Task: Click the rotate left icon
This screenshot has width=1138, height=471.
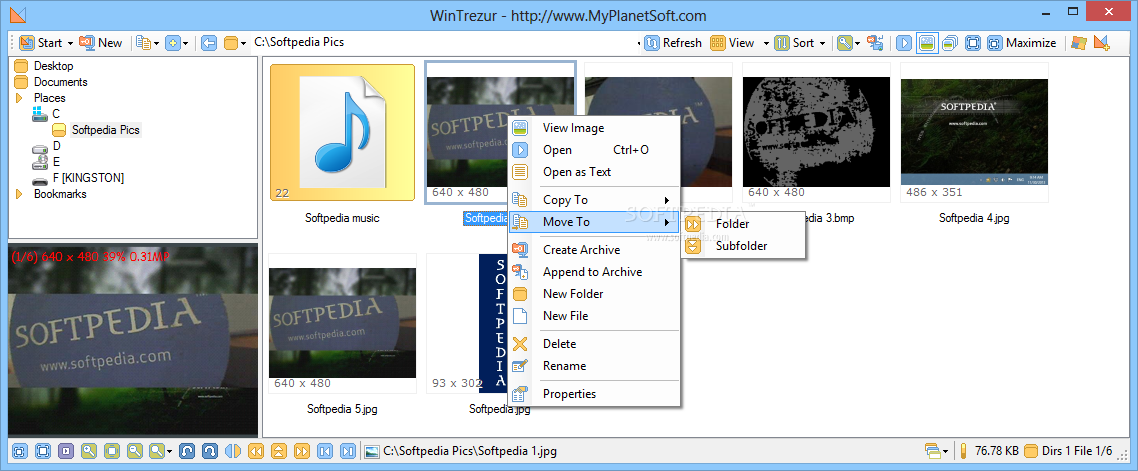Action: tap(187, 451)
